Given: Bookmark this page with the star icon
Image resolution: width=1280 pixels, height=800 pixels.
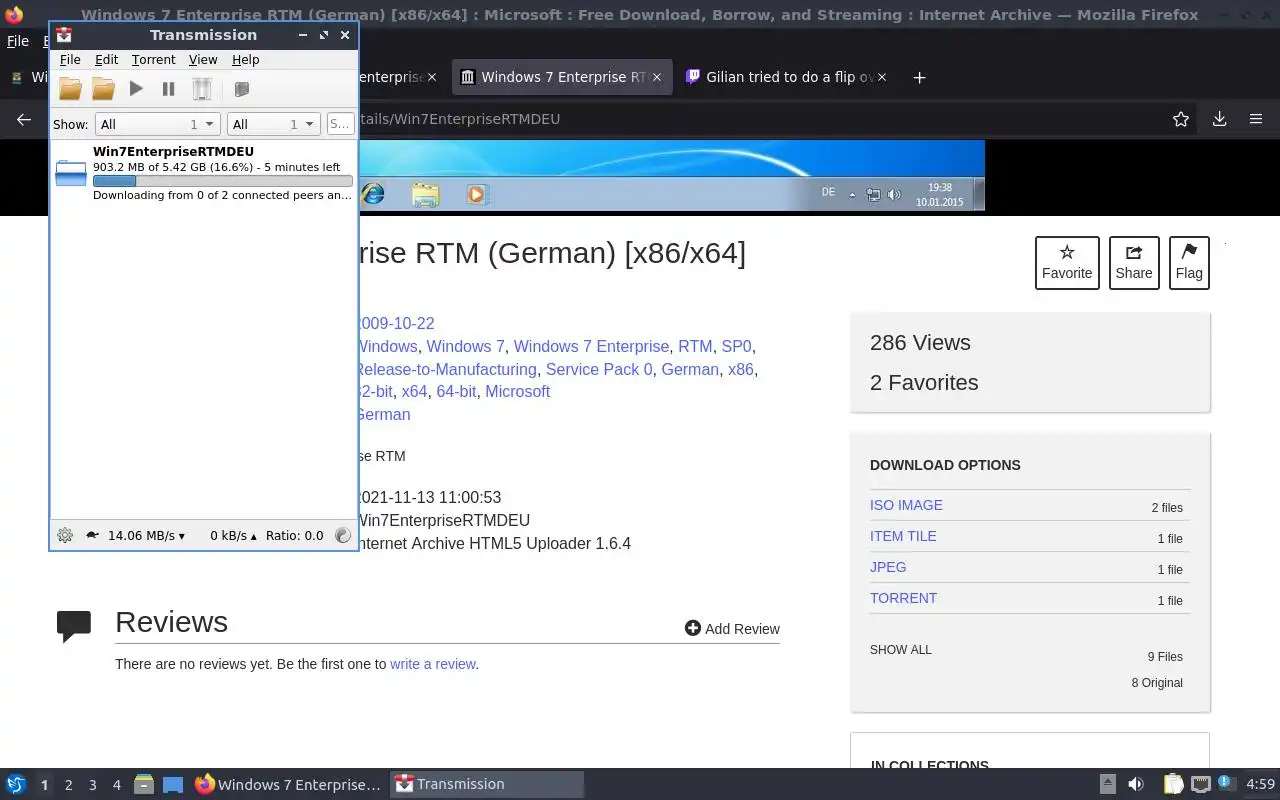Looking at the screenshot, I should (x=1181, y=119).
